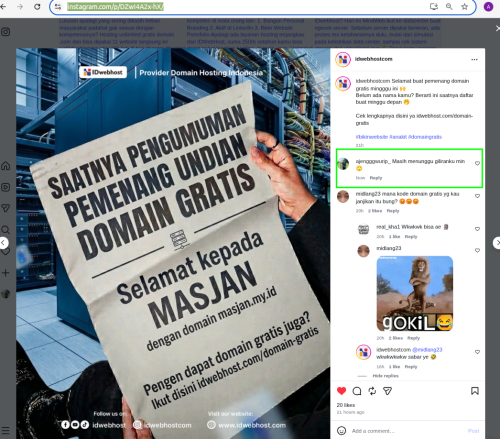This screenshot has height=439, width=500.
Task: Click the repost arrows icon
Action: 372,391
